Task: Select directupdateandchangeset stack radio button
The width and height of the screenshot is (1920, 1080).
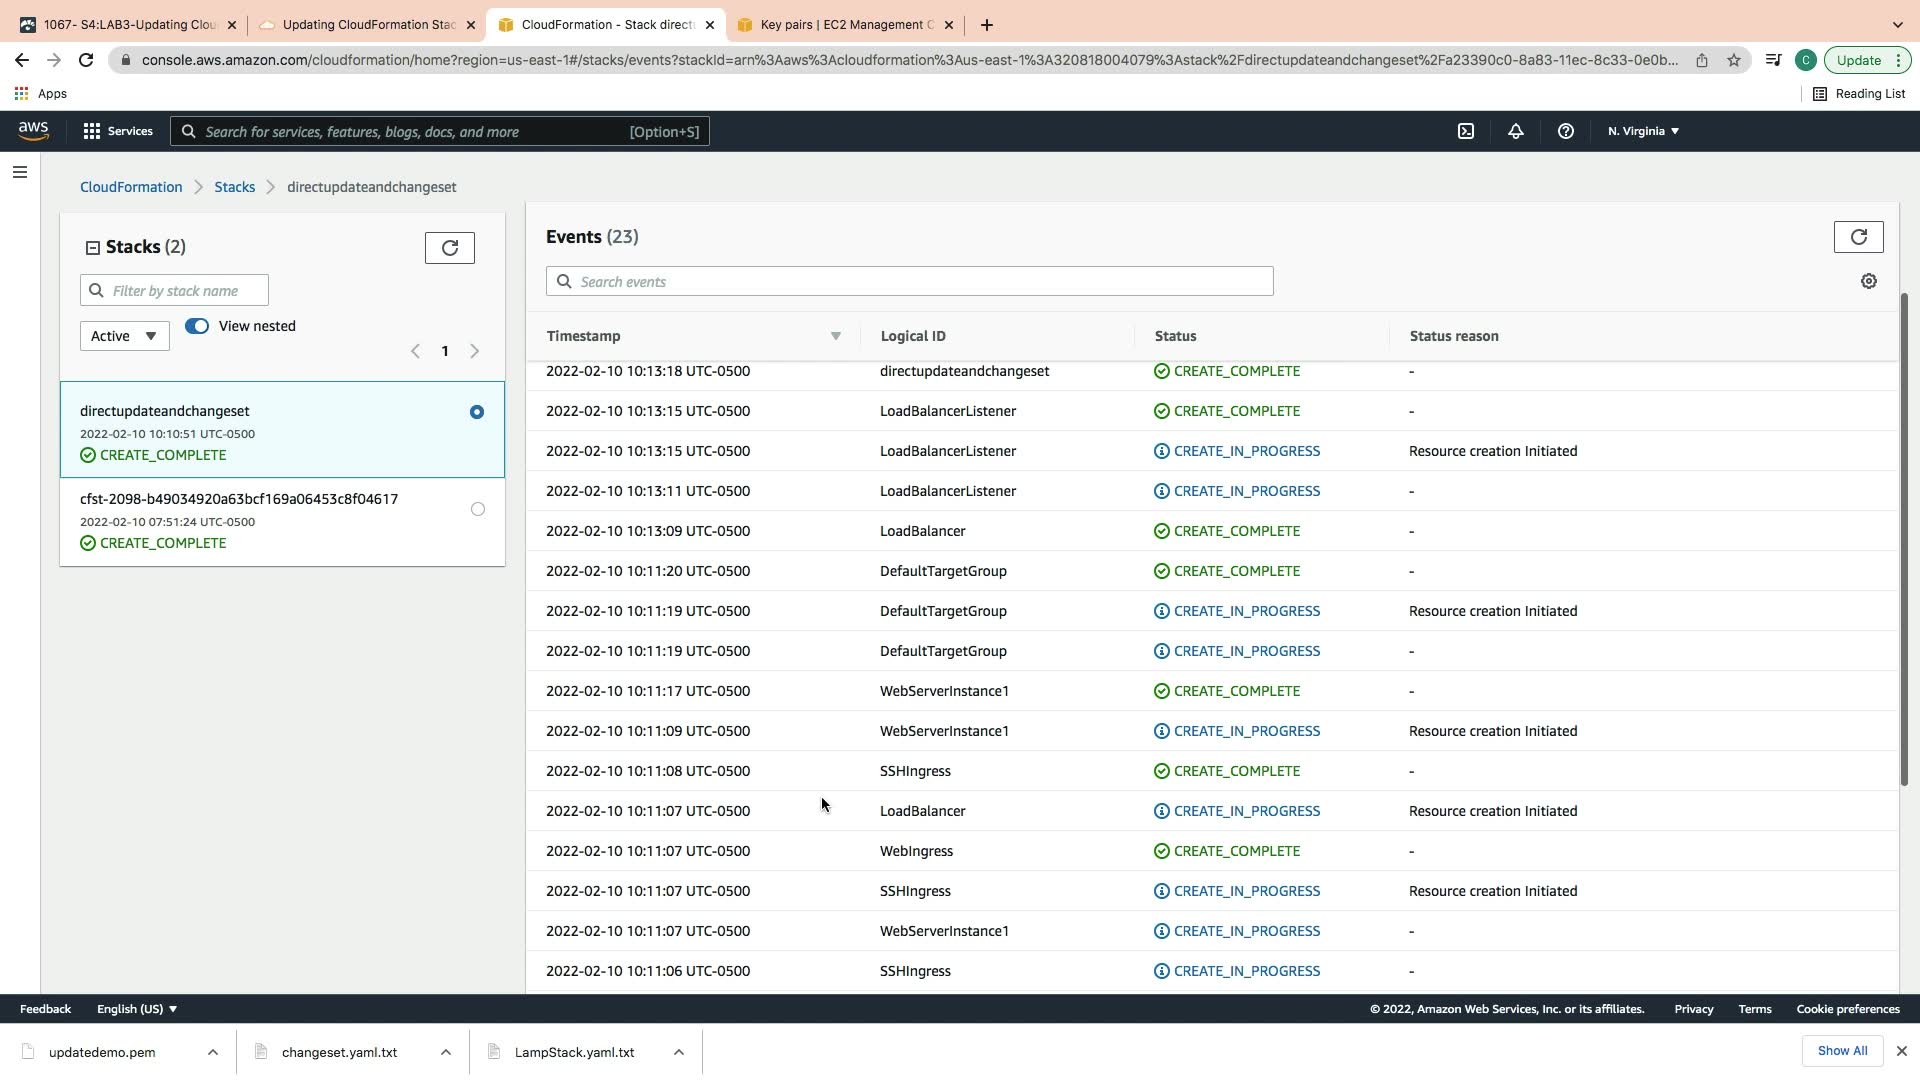Action: [x=477, y=412]
